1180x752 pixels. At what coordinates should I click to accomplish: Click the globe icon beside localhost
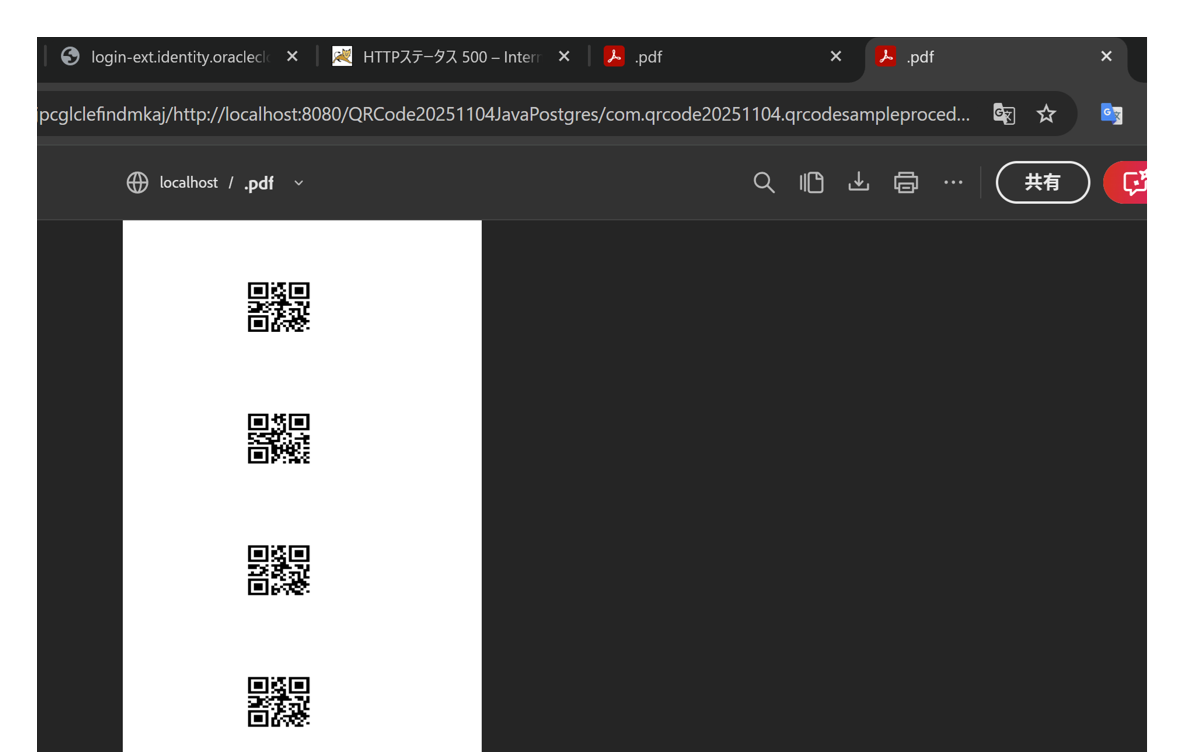tap(136, 182)
